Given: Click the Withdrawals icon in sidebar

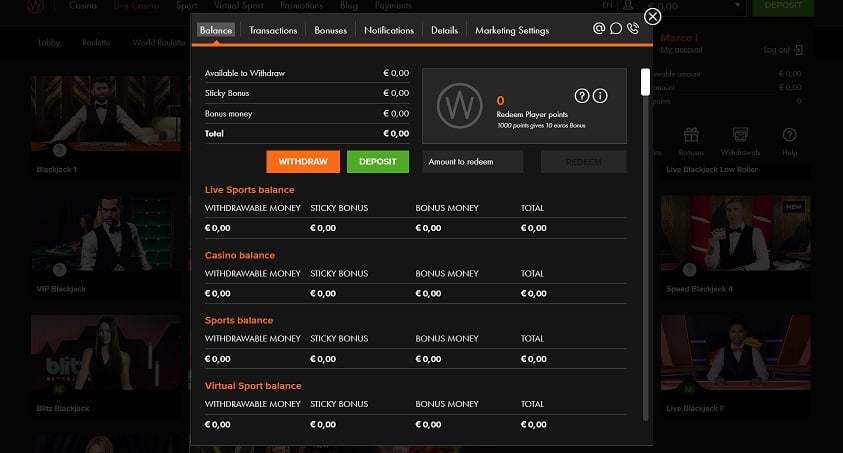Looking at the screenshot, I should (x=740, y=135).
